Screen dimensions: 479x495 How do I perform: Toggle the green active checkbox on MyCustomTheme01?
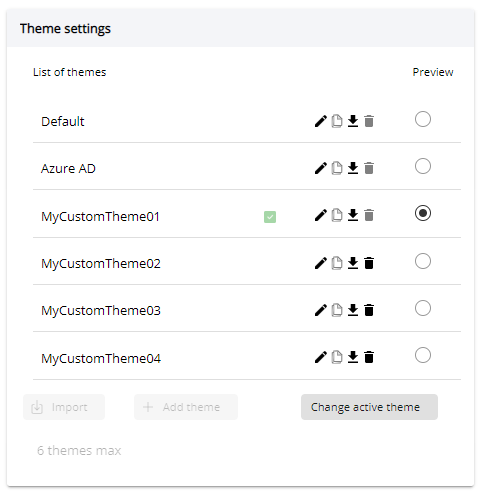point(270,217)
